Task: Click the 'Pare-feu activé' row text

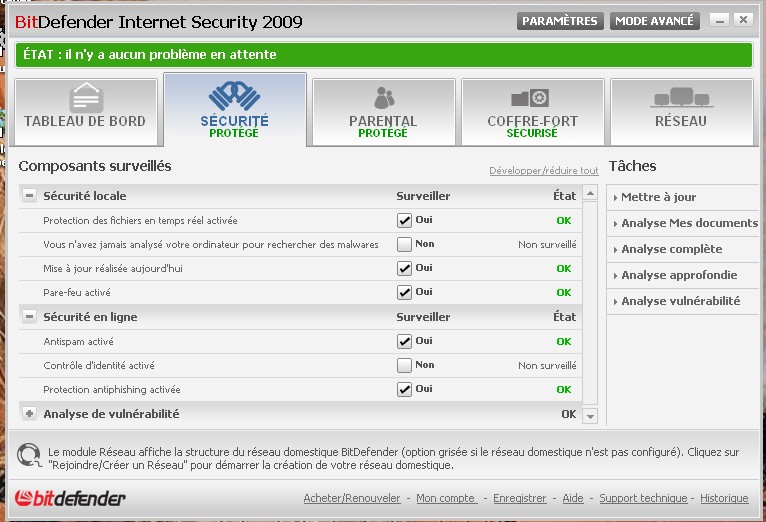Action: 77,292
